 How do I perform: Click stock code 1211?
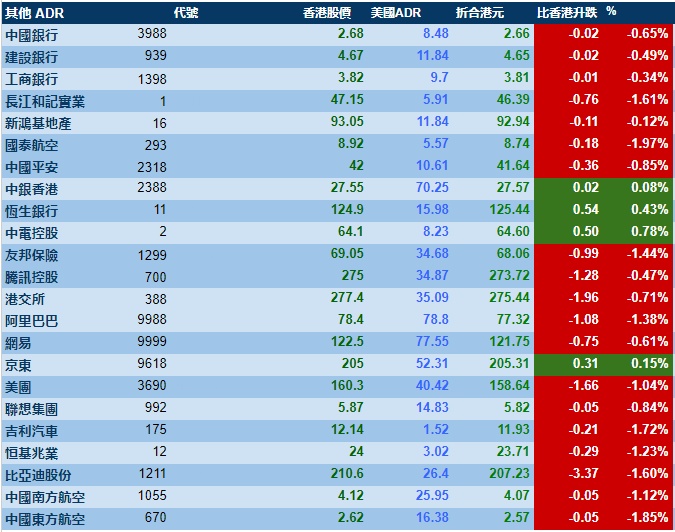[x=152, y=473]
